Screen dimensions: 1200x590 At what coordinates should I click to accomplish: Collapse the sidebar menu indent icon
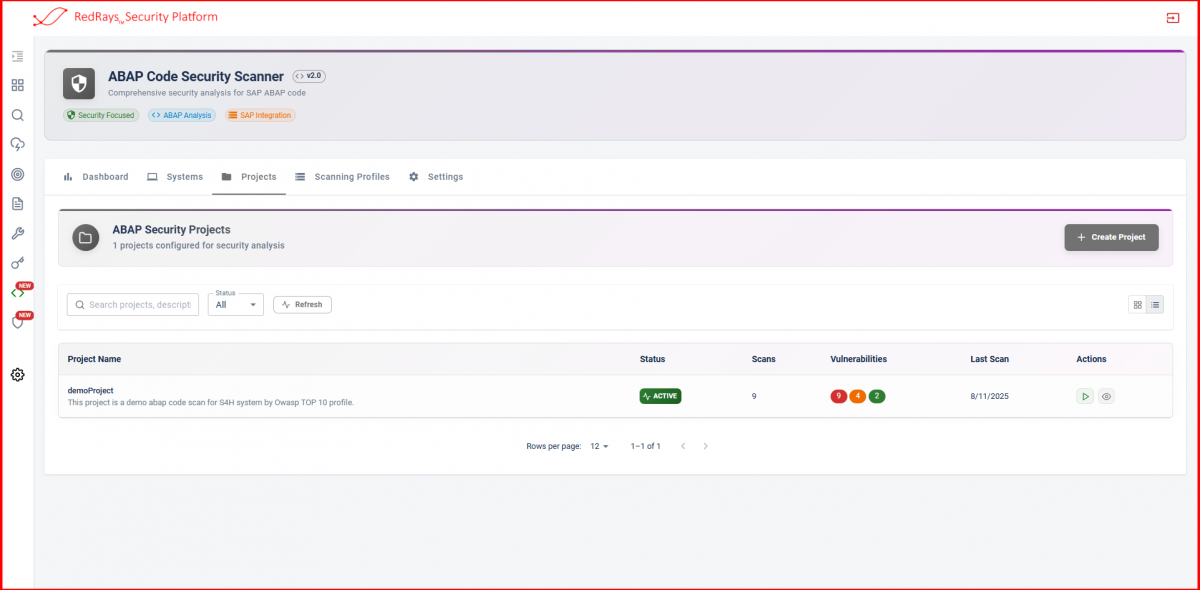click(x=17, y=56)
